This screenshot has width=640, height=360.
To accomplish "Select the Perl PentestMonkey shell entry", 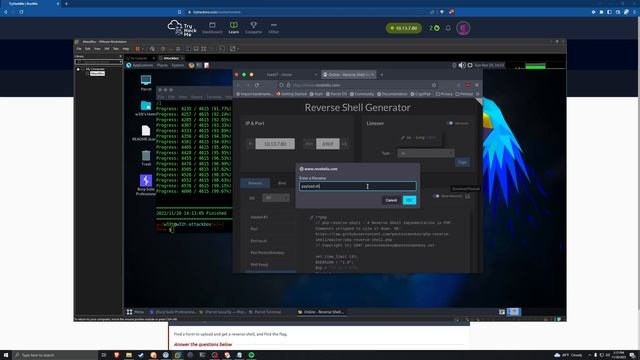I will tap(267, 253).
